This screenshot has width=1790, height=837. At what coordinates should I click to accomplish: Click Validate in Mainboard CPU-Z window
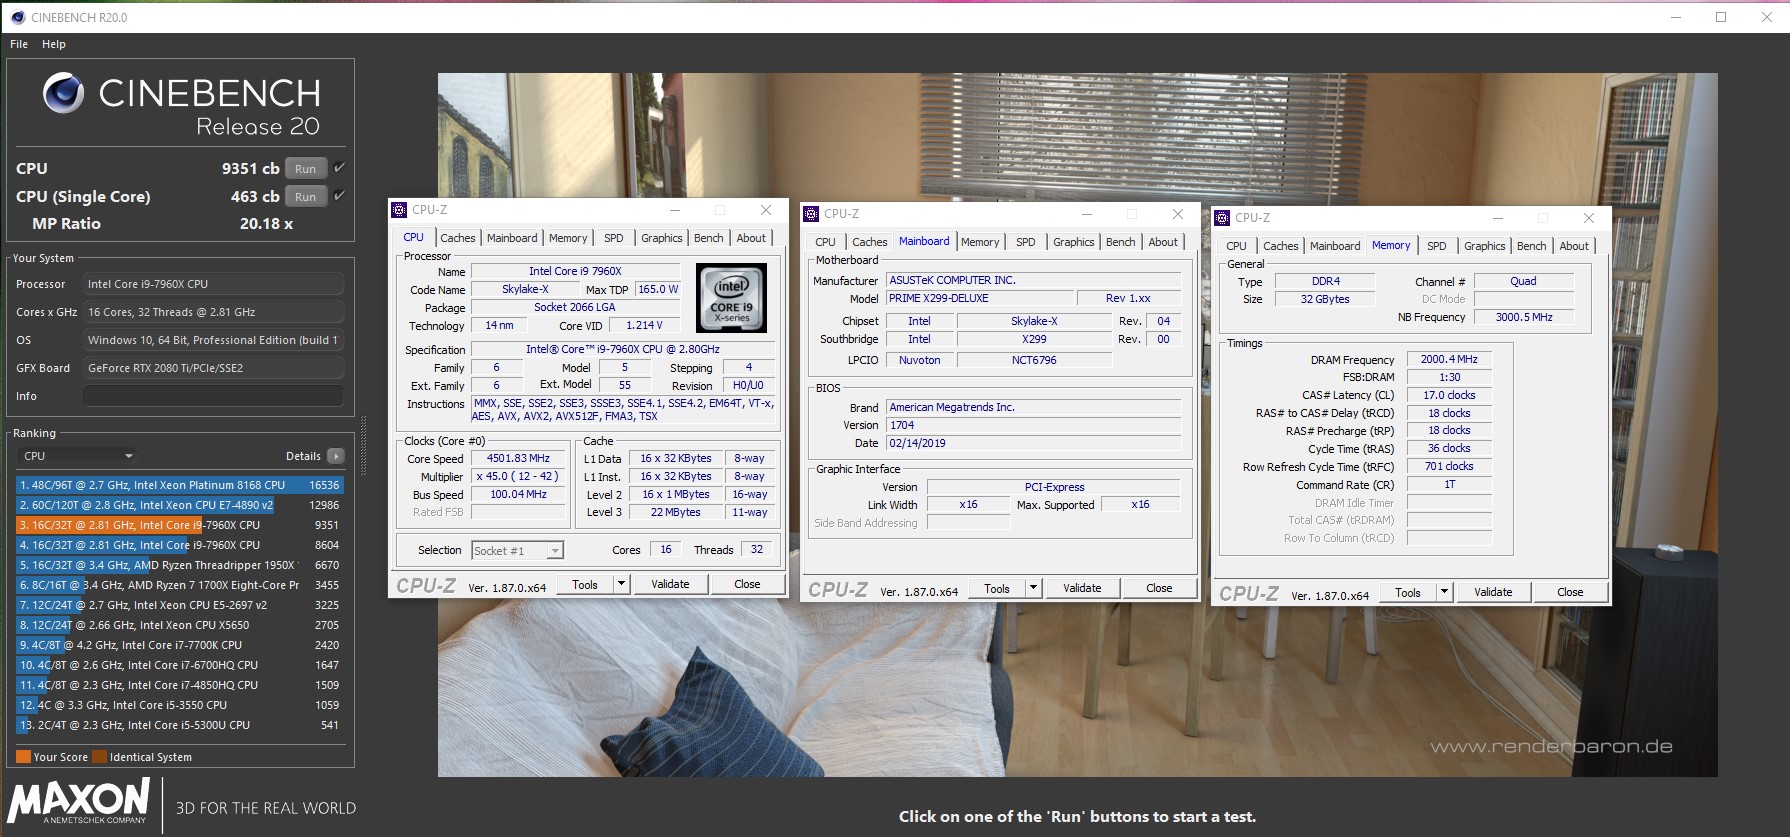[1082, 589]
